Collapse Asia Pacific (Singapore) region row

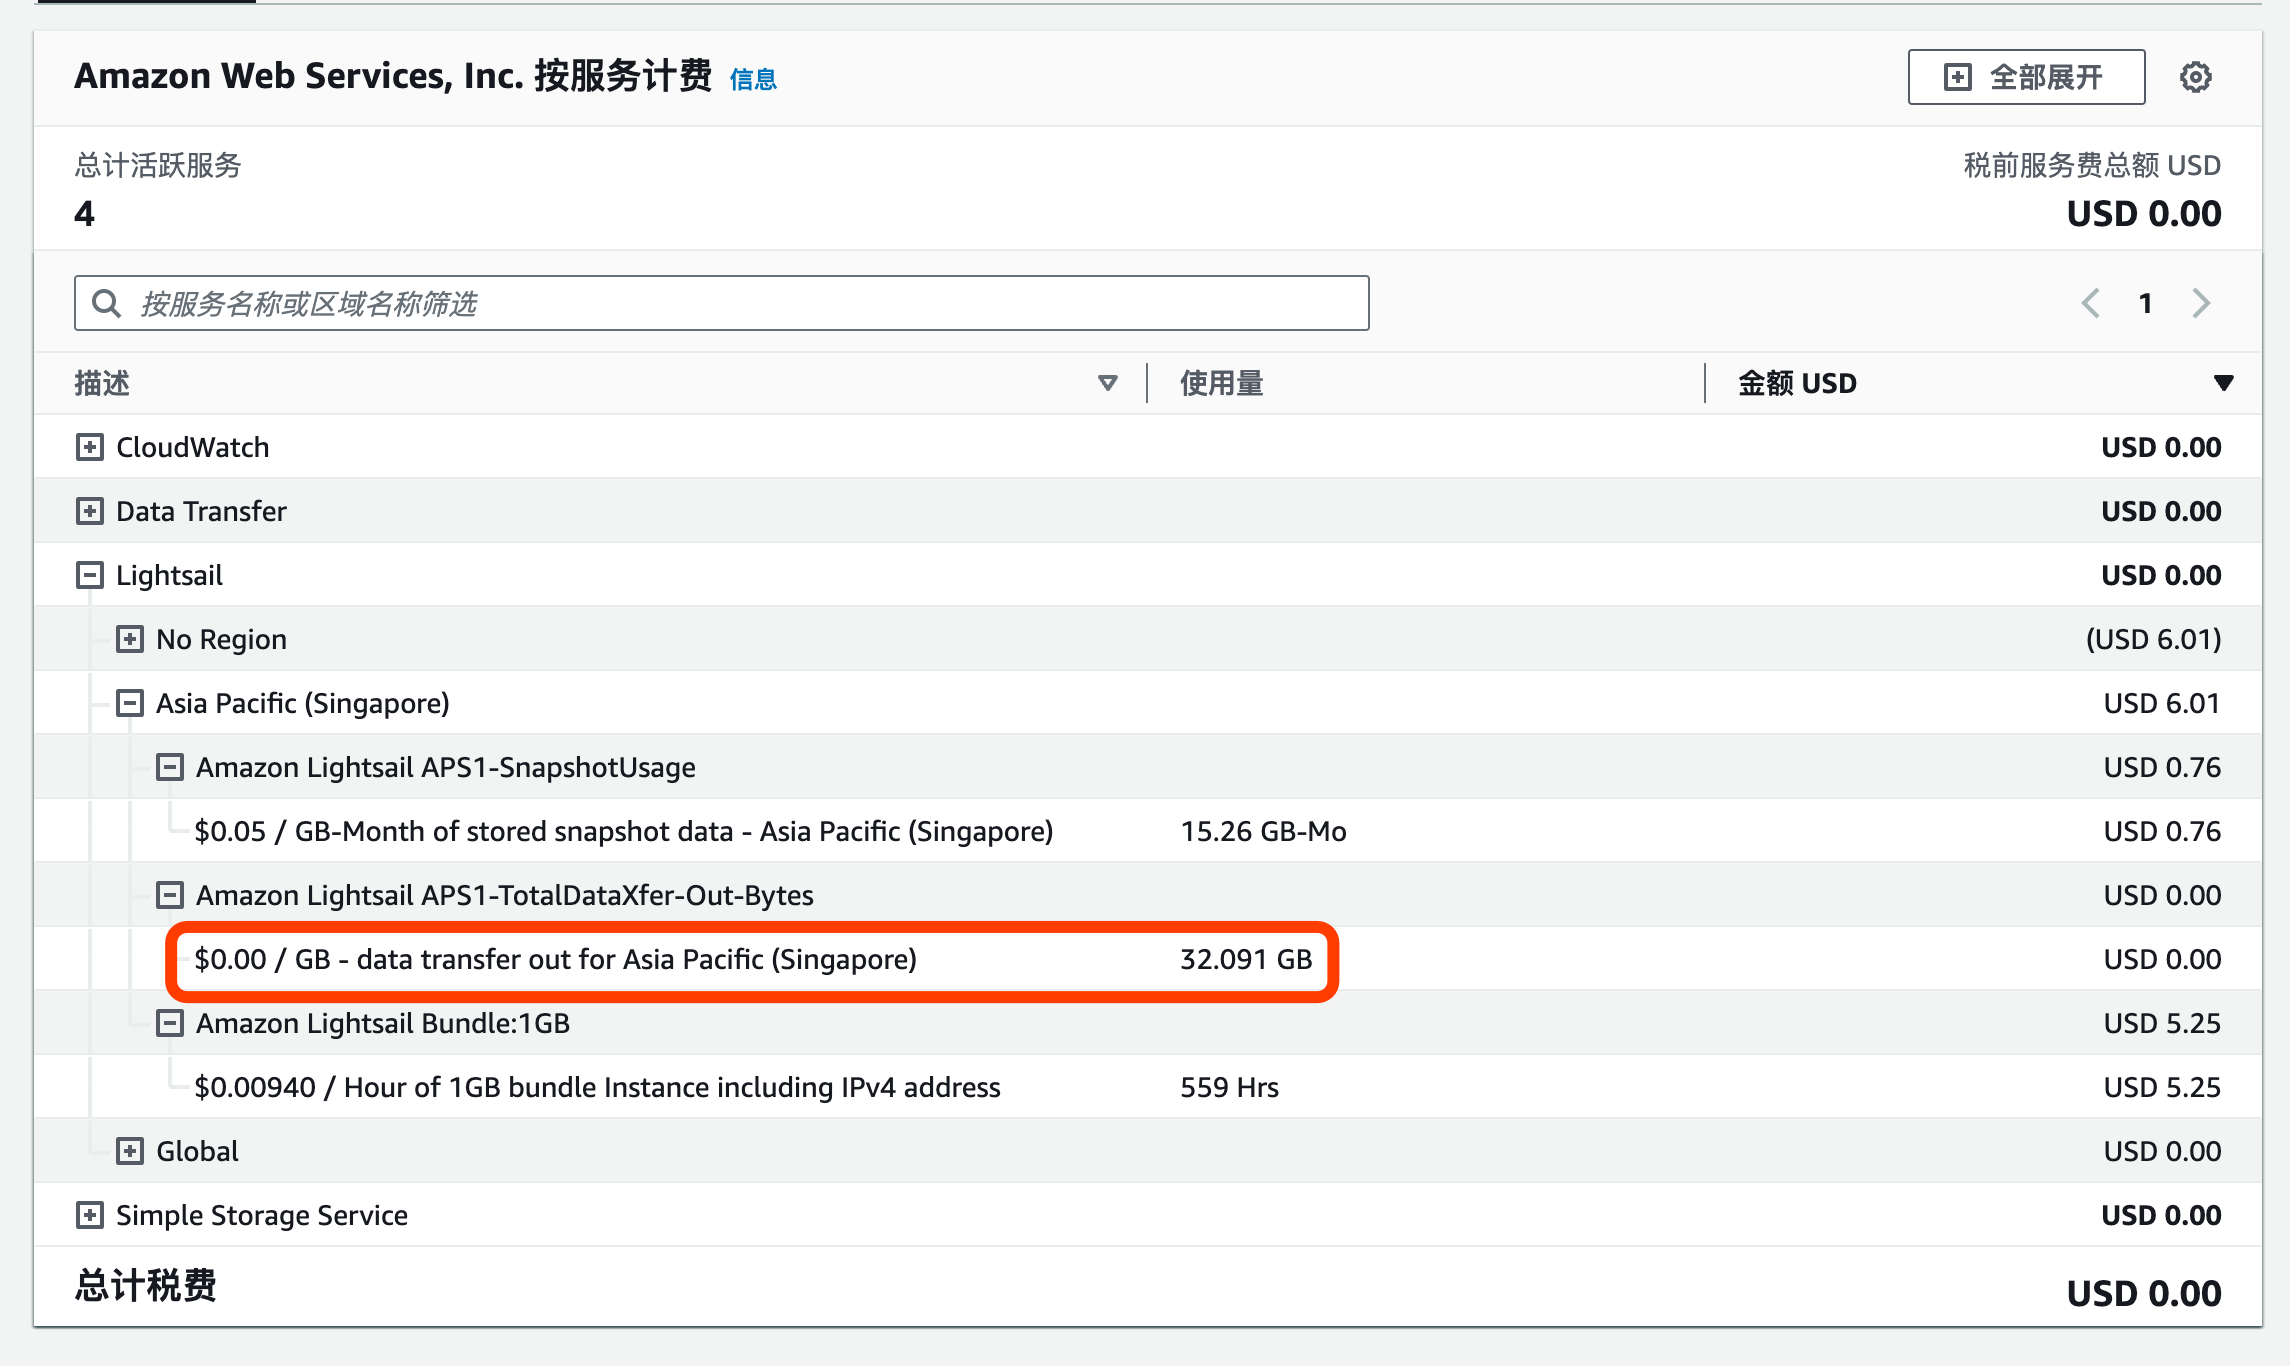click(x=130, y=703)
